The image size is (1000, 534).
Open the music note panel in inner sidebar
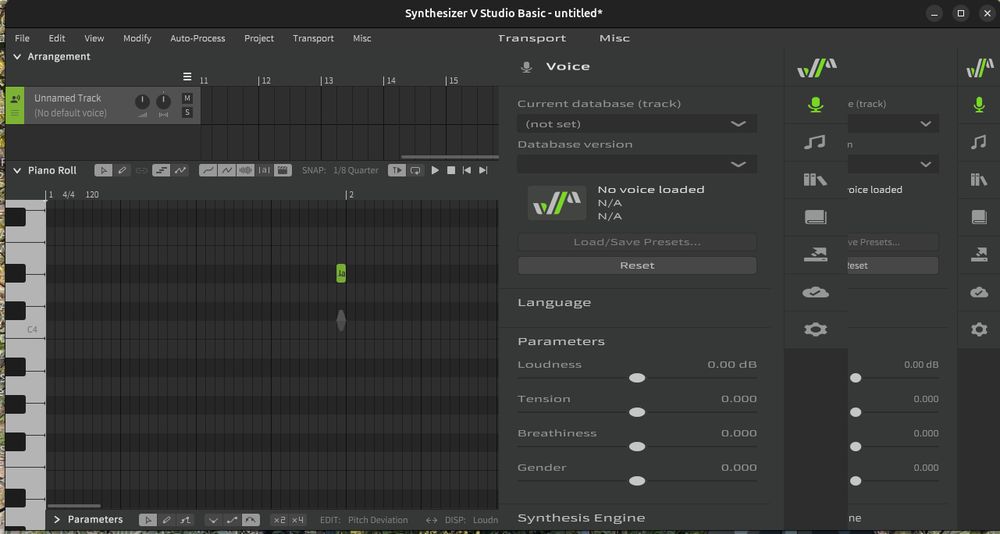[x=815, y=142]
